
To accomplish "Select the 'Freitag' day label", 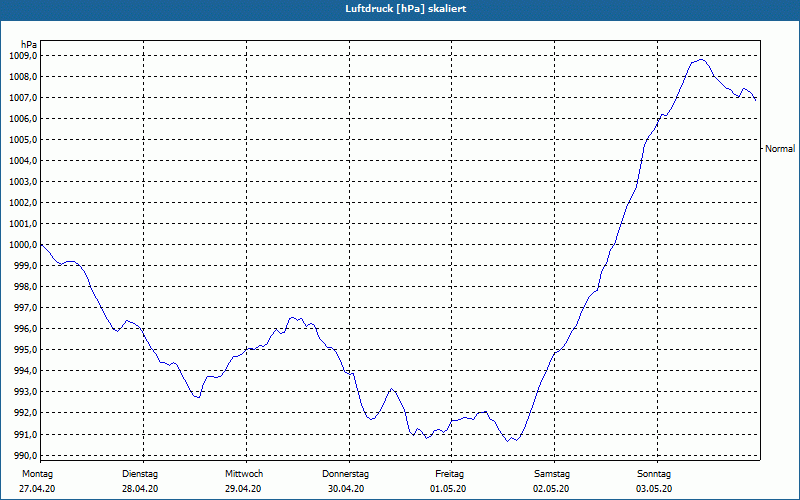I will [449, 474].
